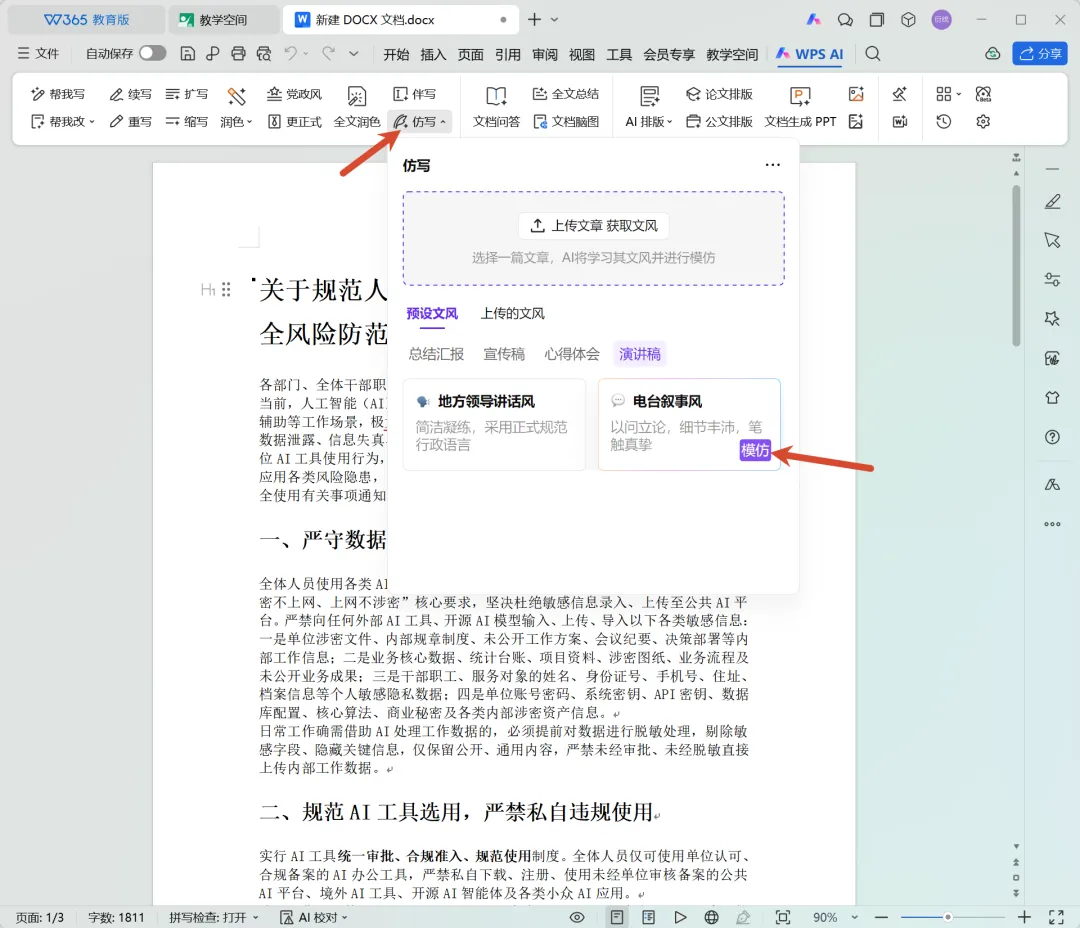1080x928 pixels.
Task: Click the redo arrow icon
Action: pyautogui.click(x=329, y=54)
